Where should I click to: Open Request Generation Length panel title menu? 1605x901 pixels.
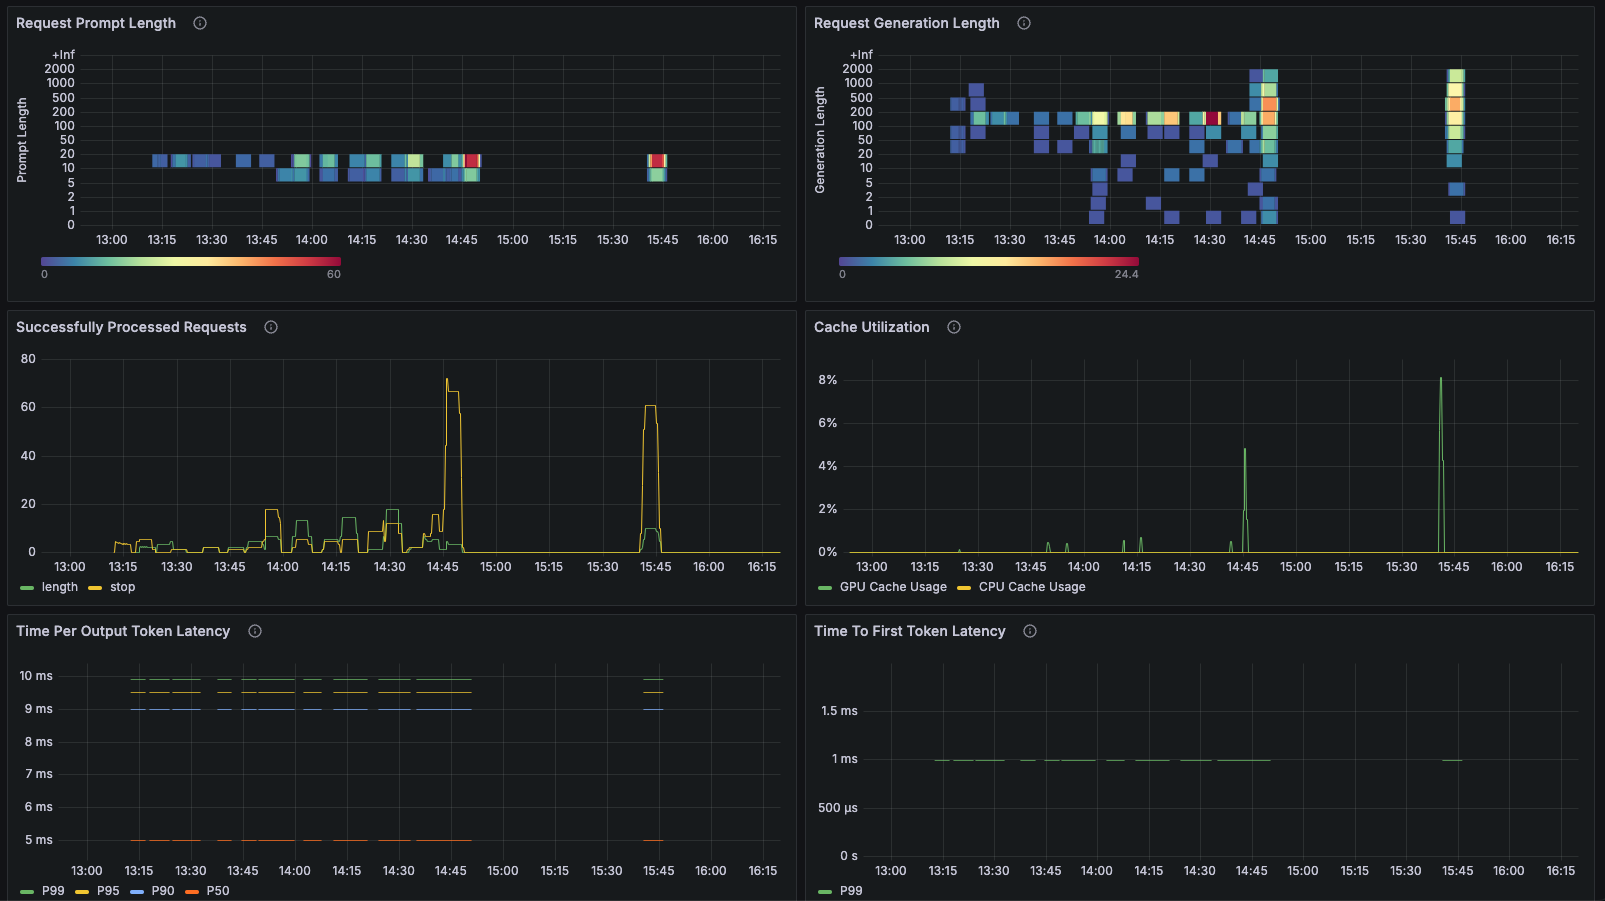tap(907, 23)
